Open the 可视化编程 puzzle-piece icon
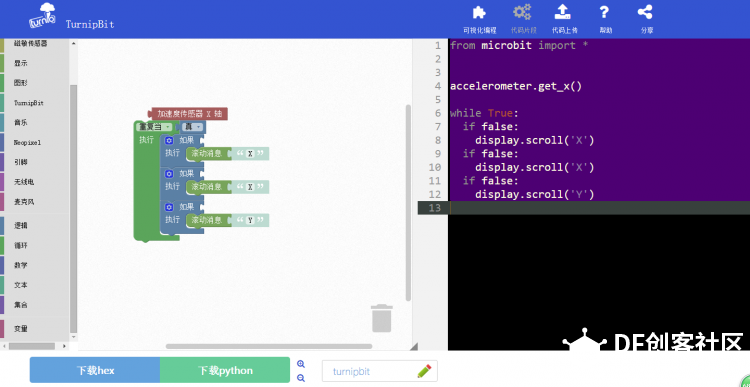This screenshot has width=750, height=387. 479,12
